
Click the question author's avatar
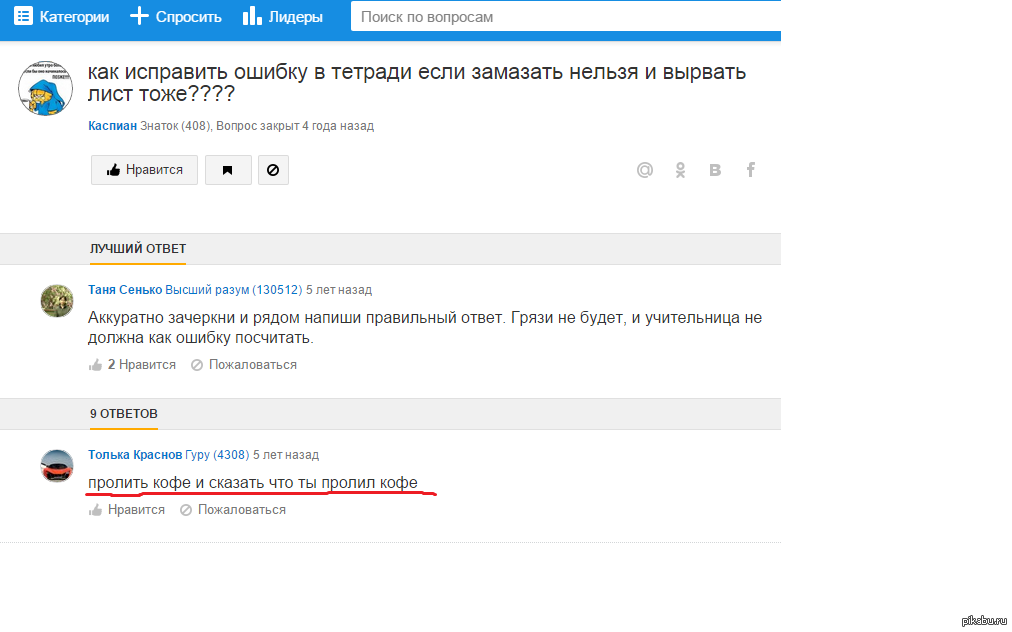click(45, 88)
